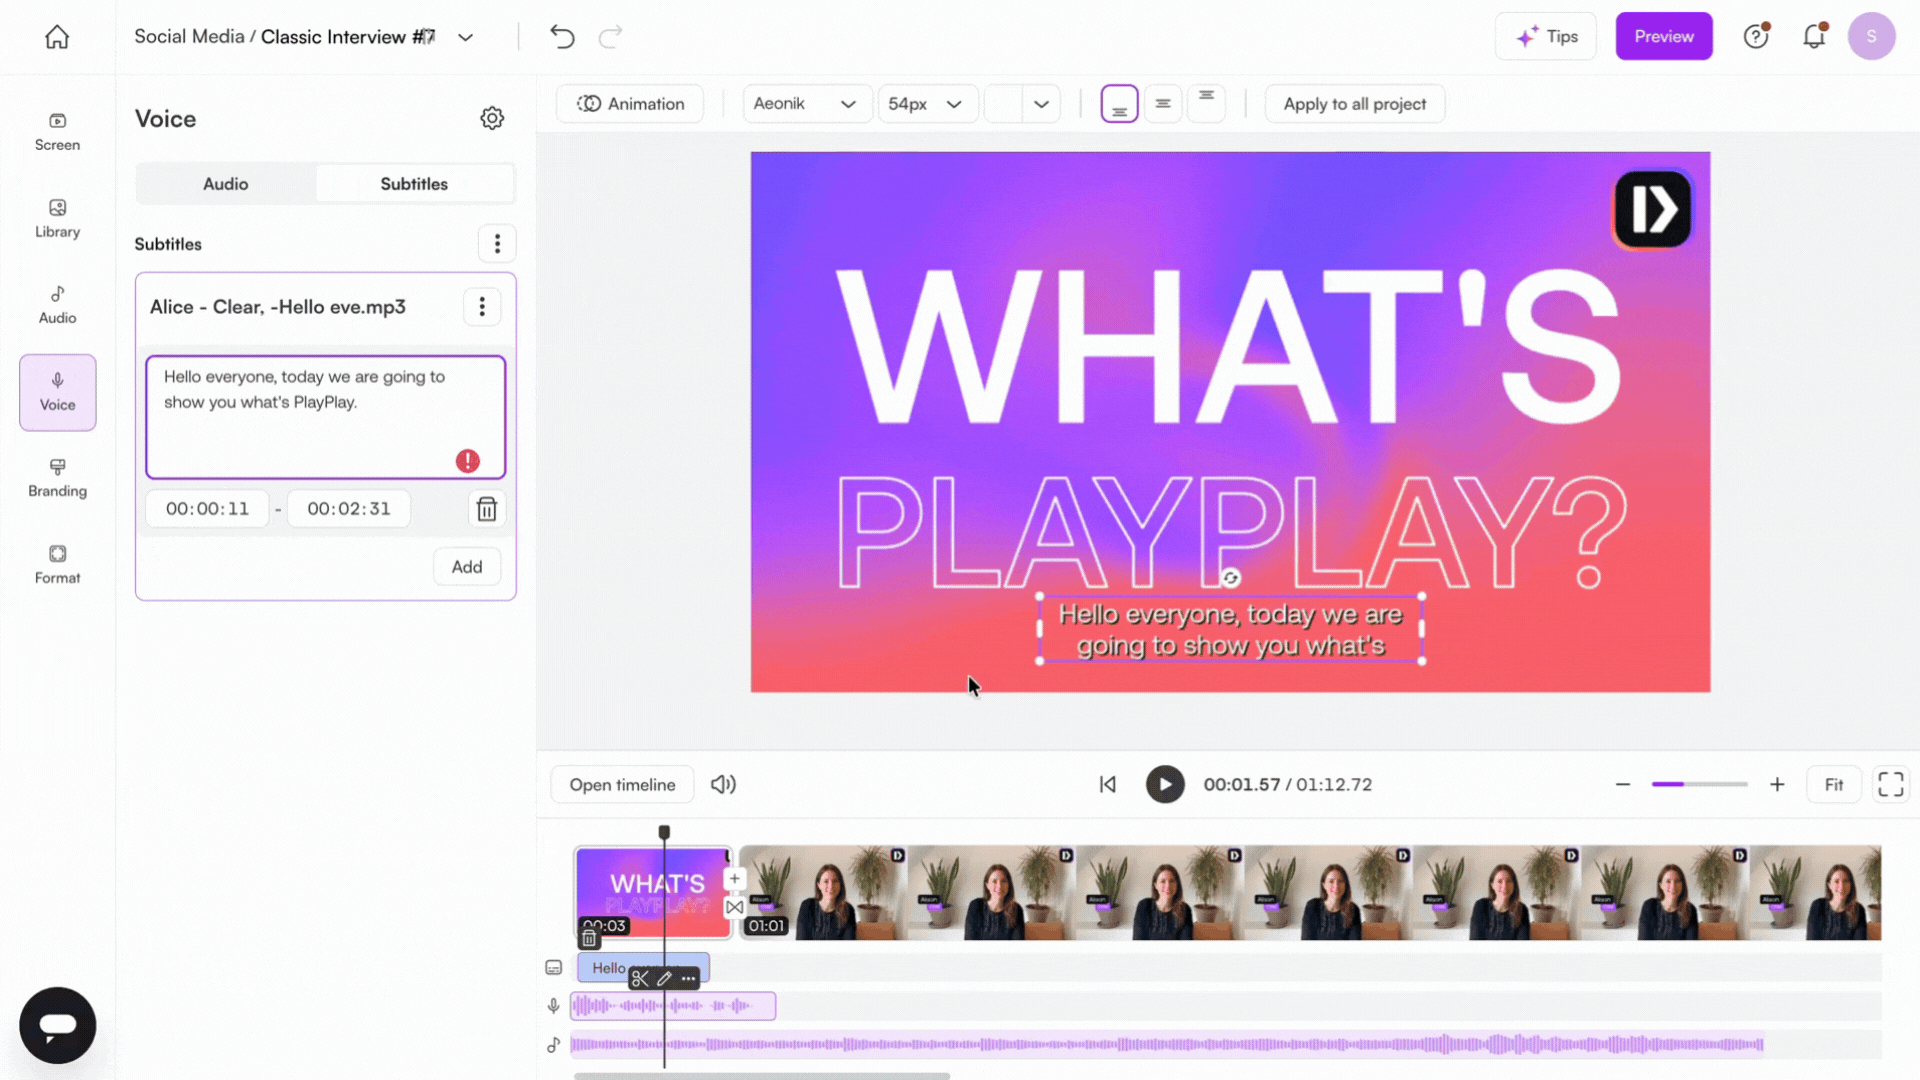Open the Branding panel in sidebar

57,478
